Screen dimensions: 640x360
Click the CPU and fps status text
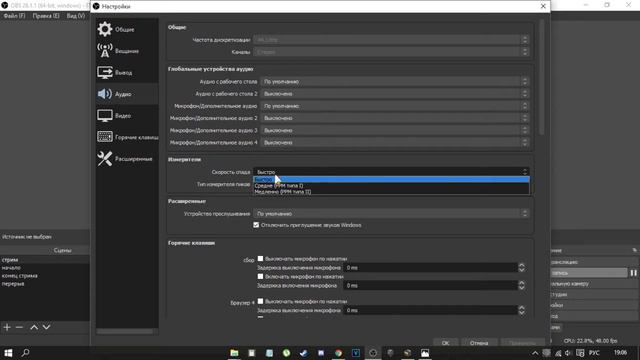pos(590,340)
